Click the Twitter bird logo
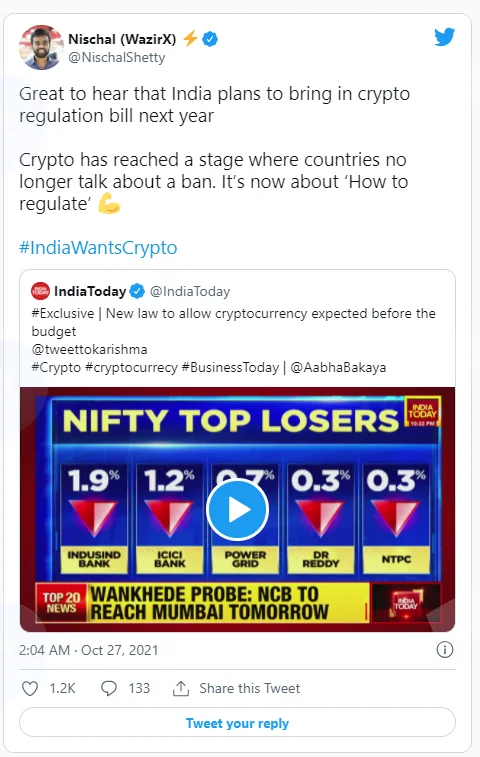This screenshot has height=757, width=480. tap(444, 37)
